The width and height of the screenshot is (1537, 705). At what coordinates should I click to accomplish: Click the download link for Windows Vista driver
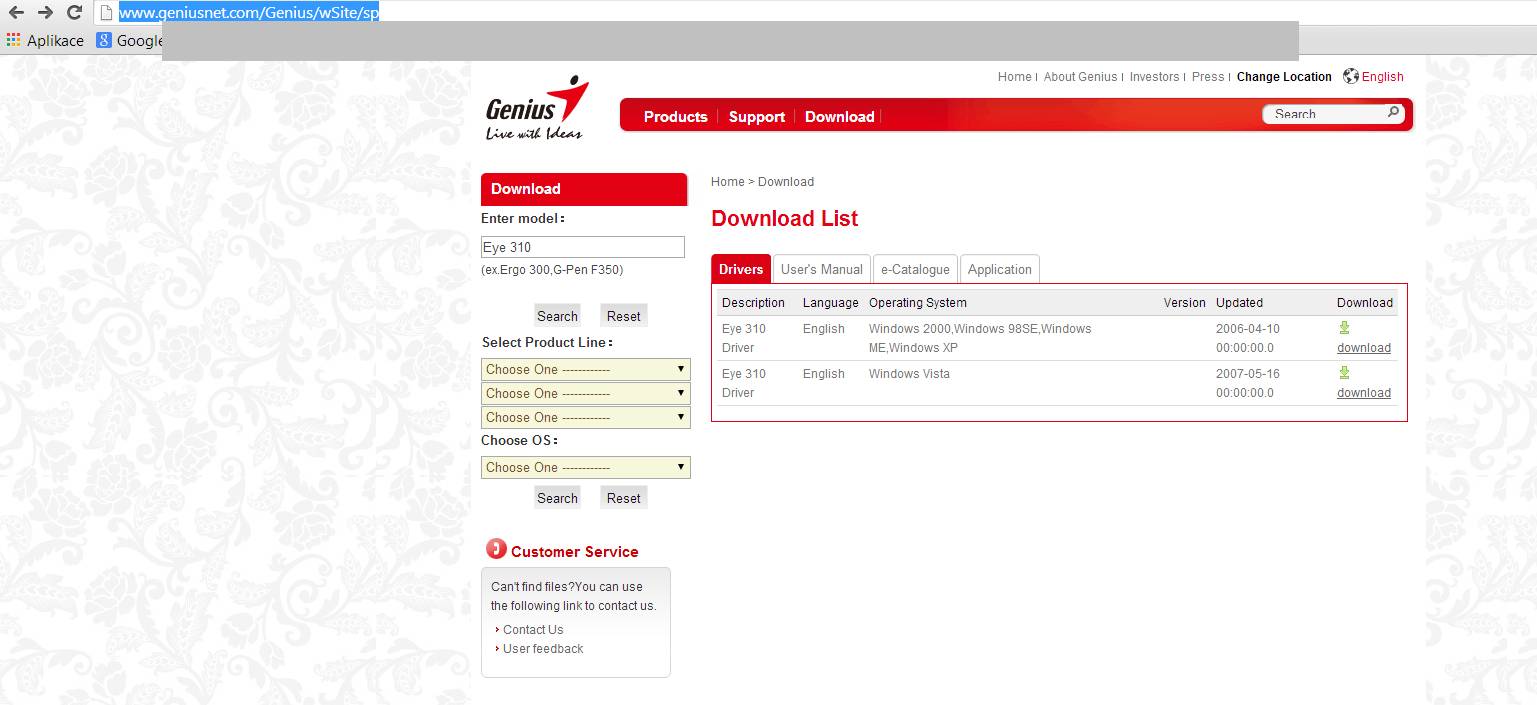point(1364,393)
